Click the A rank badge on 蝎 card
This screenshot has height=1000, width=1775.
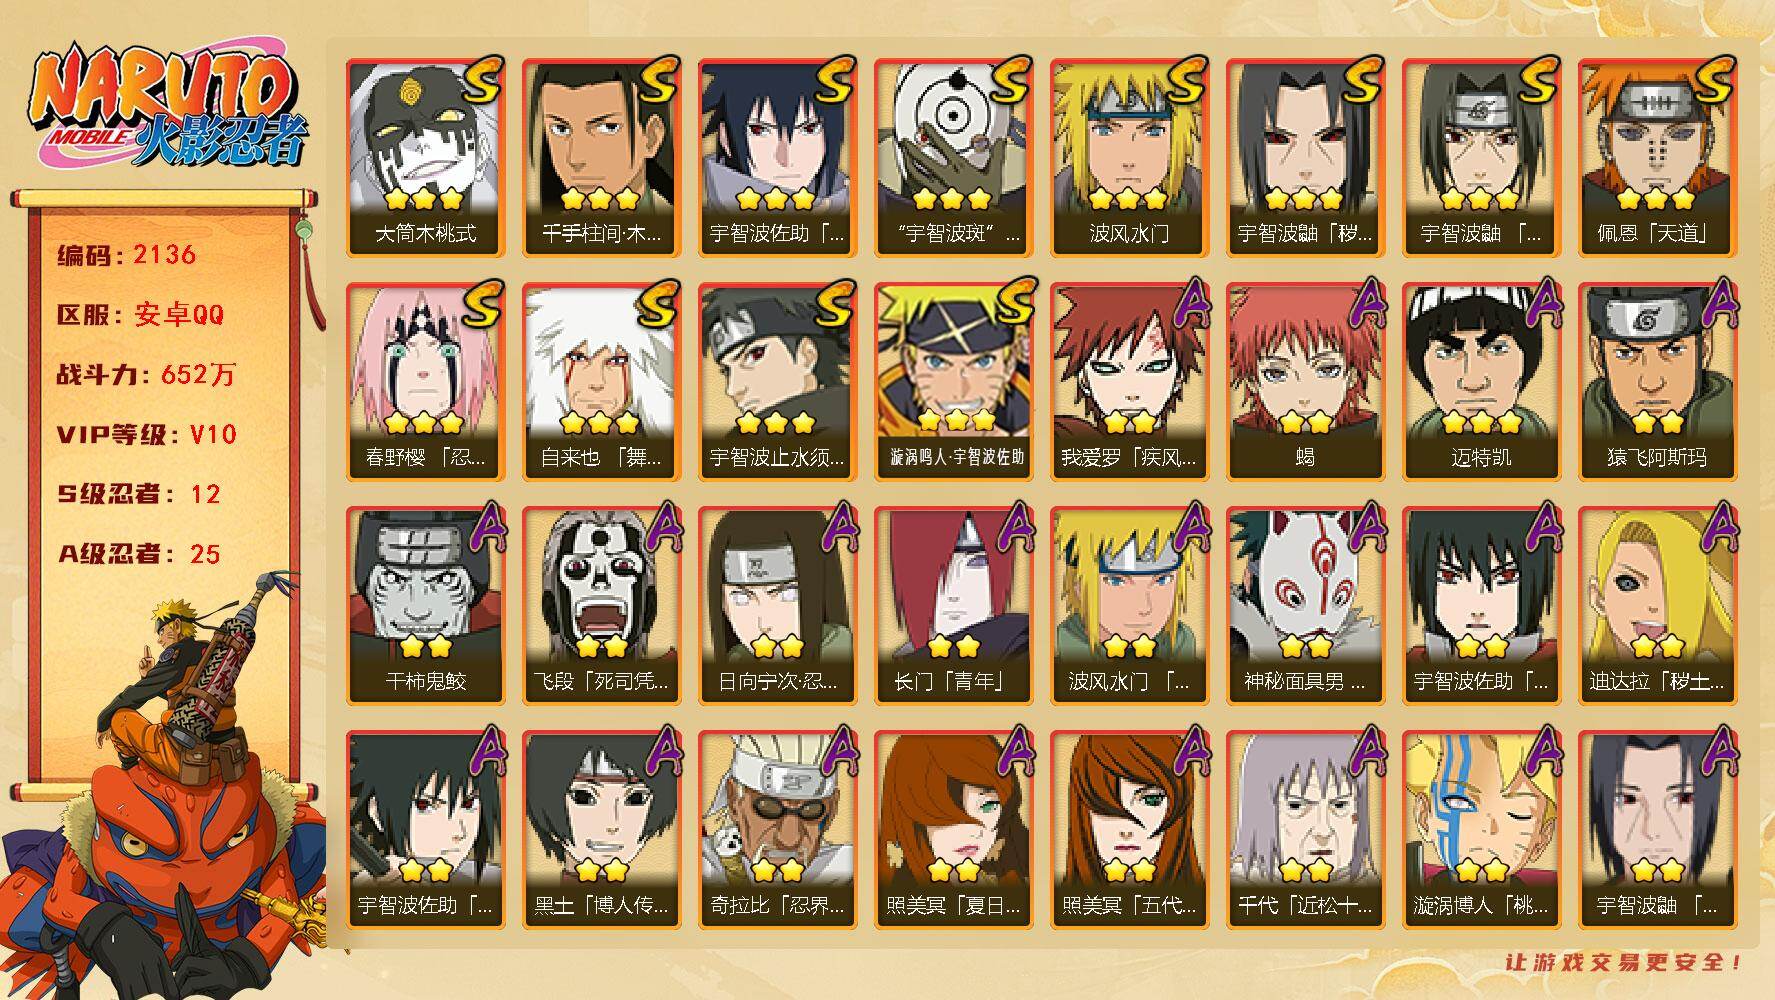(1364, 303)
